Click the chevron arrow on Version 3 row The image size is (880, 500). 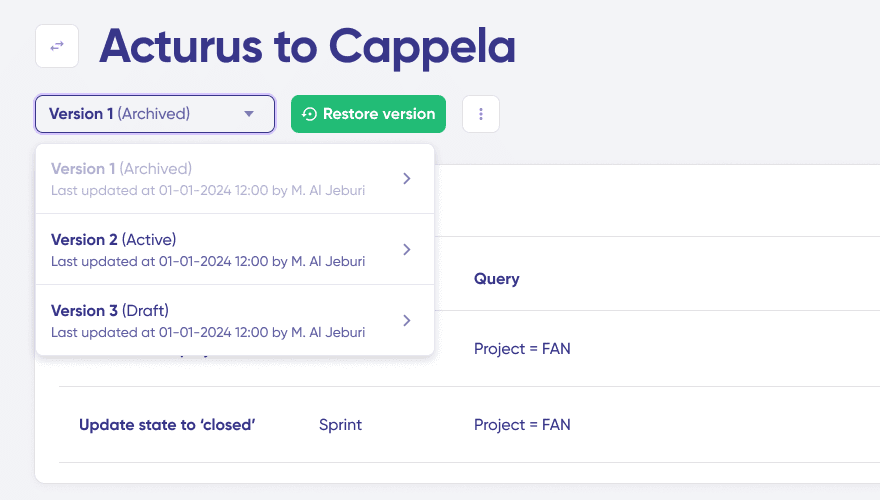(x=406, y=321)
